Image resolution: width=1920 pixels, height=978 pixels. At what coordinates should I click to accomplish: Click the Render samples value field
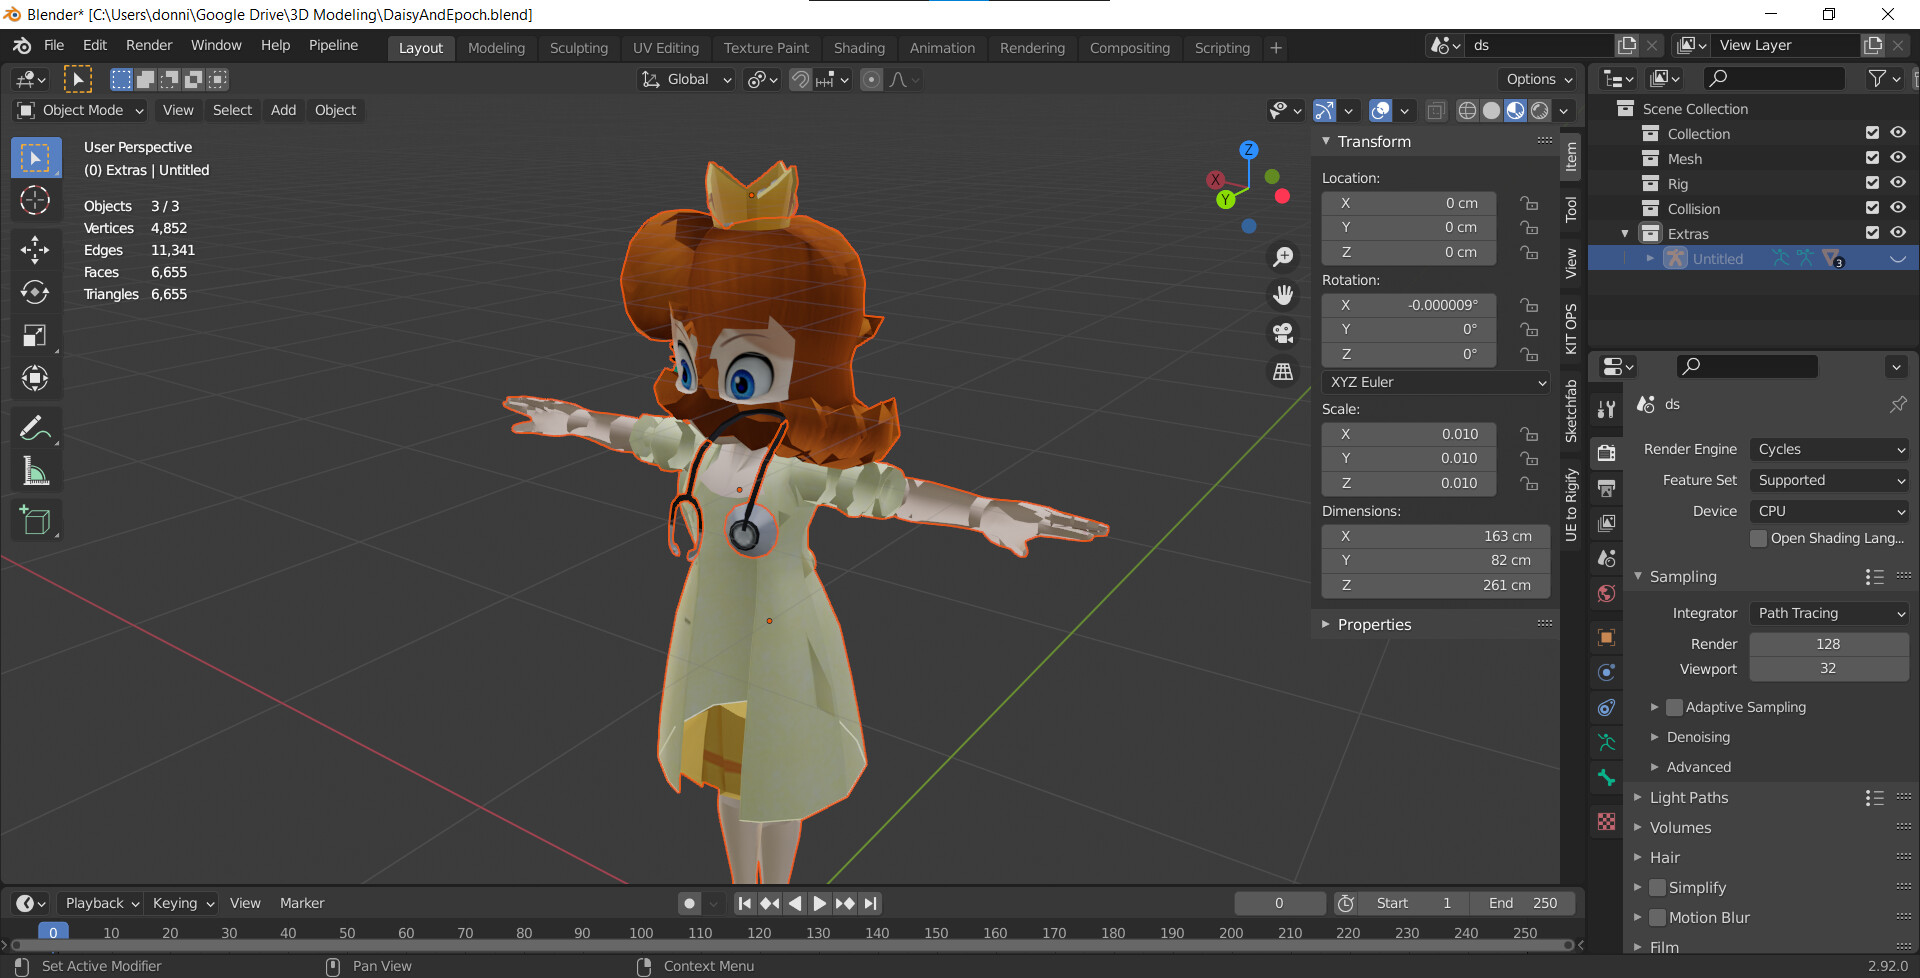click(x=1829, y=644)
